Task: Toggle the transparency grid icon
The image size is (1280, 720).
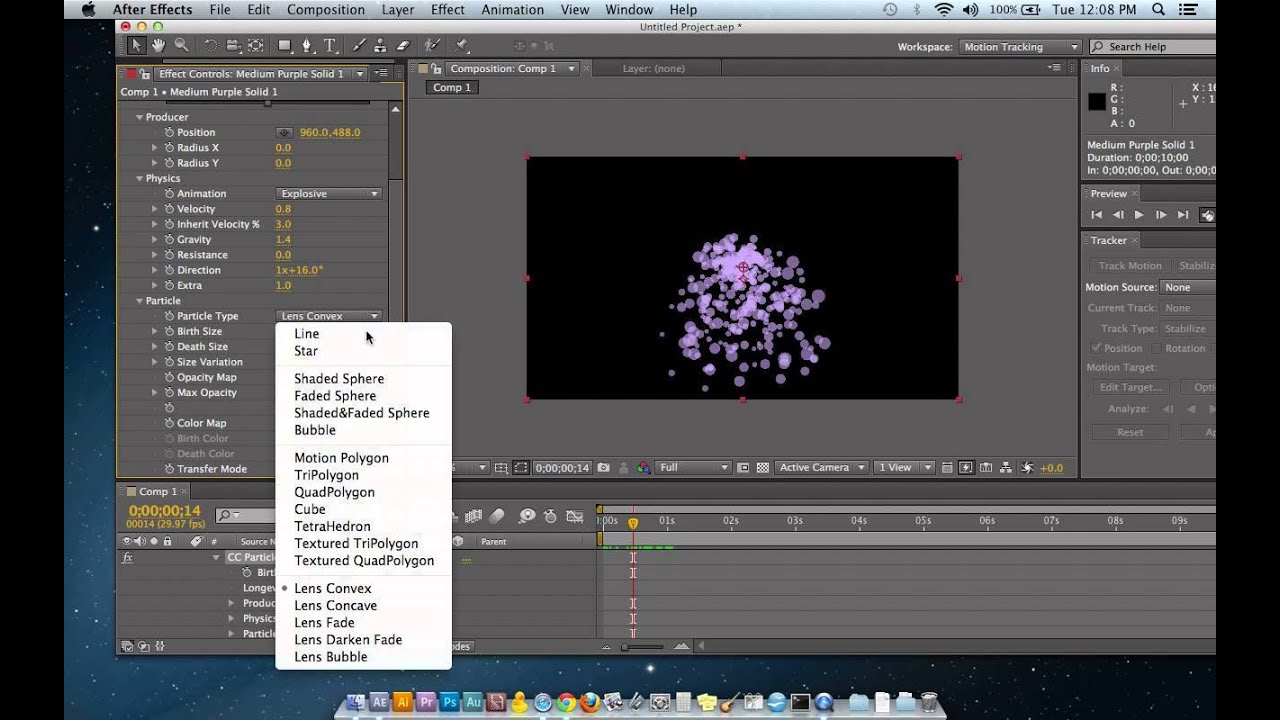Action: pyautogui.click(x=762, y=468)
